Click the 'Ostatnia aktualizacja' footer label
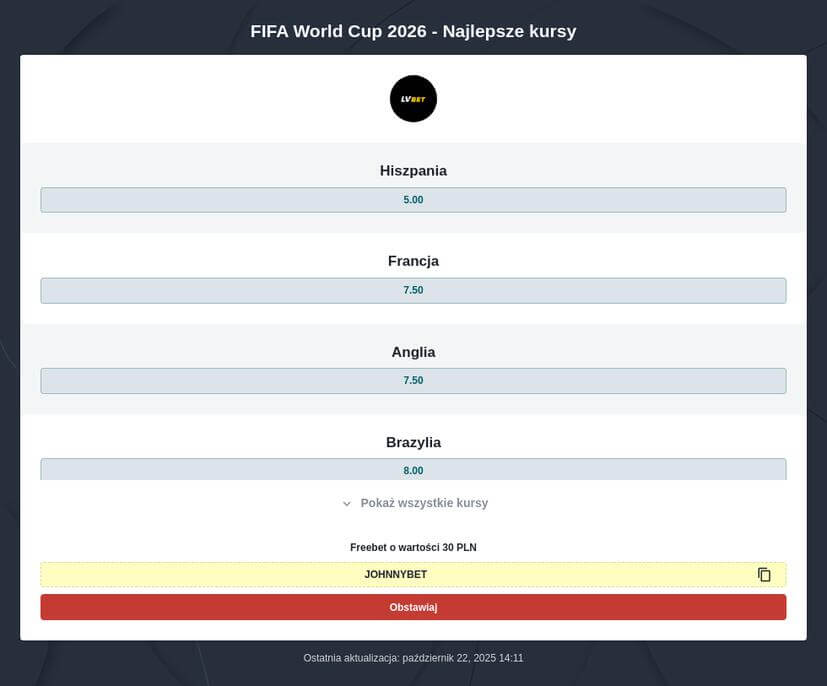The width and height of the screenshot is (827, 686). coord(351,658)
